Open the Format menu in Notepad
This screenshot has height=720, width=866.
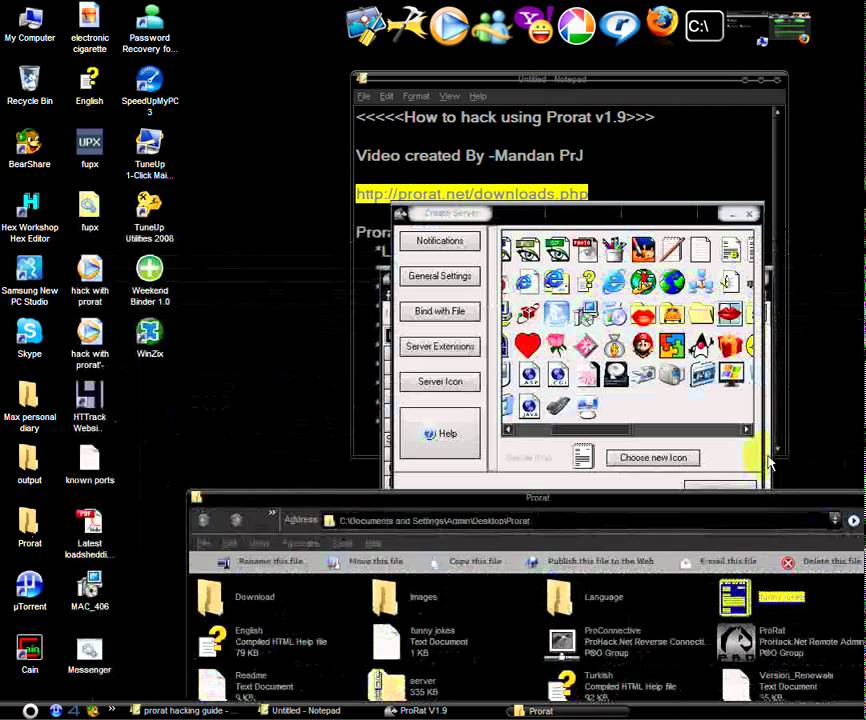tap(416, 96)
